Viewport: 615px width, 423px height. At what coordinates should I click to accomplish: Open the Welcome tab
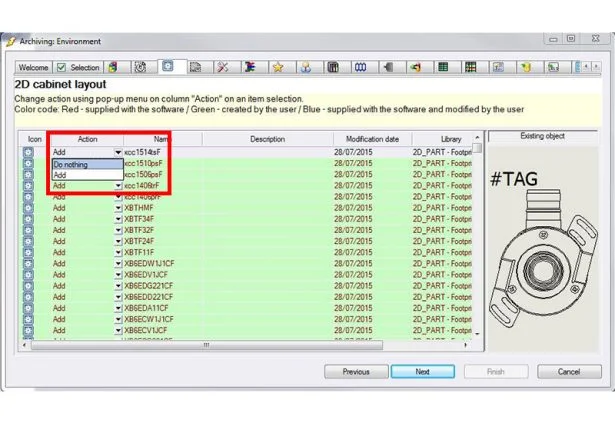[32, 67]
